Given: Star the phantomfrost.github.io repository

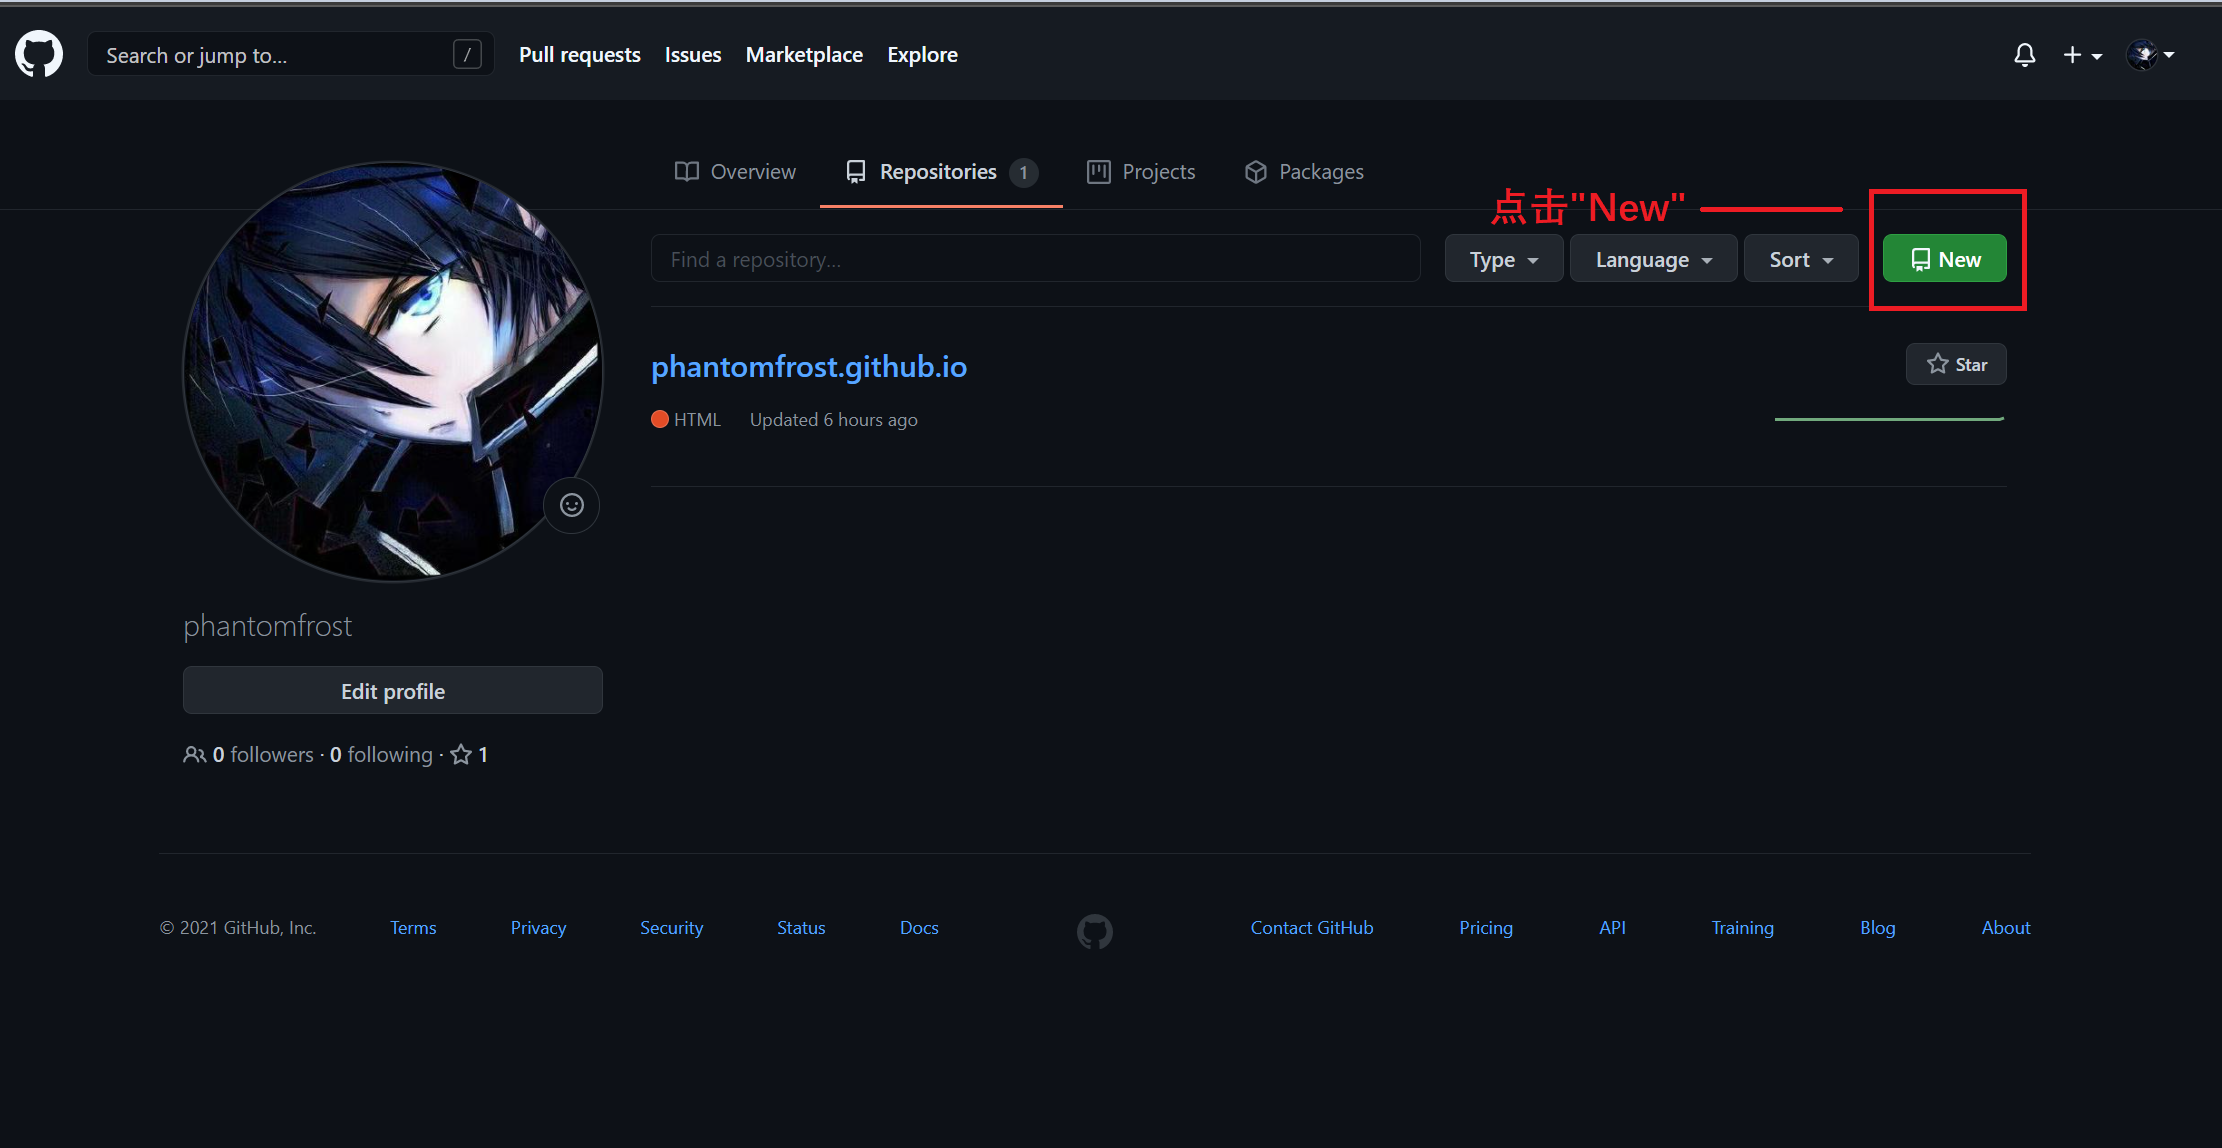Looking at the screenshot, I should pyautogui.click(x=1956, y=364).
